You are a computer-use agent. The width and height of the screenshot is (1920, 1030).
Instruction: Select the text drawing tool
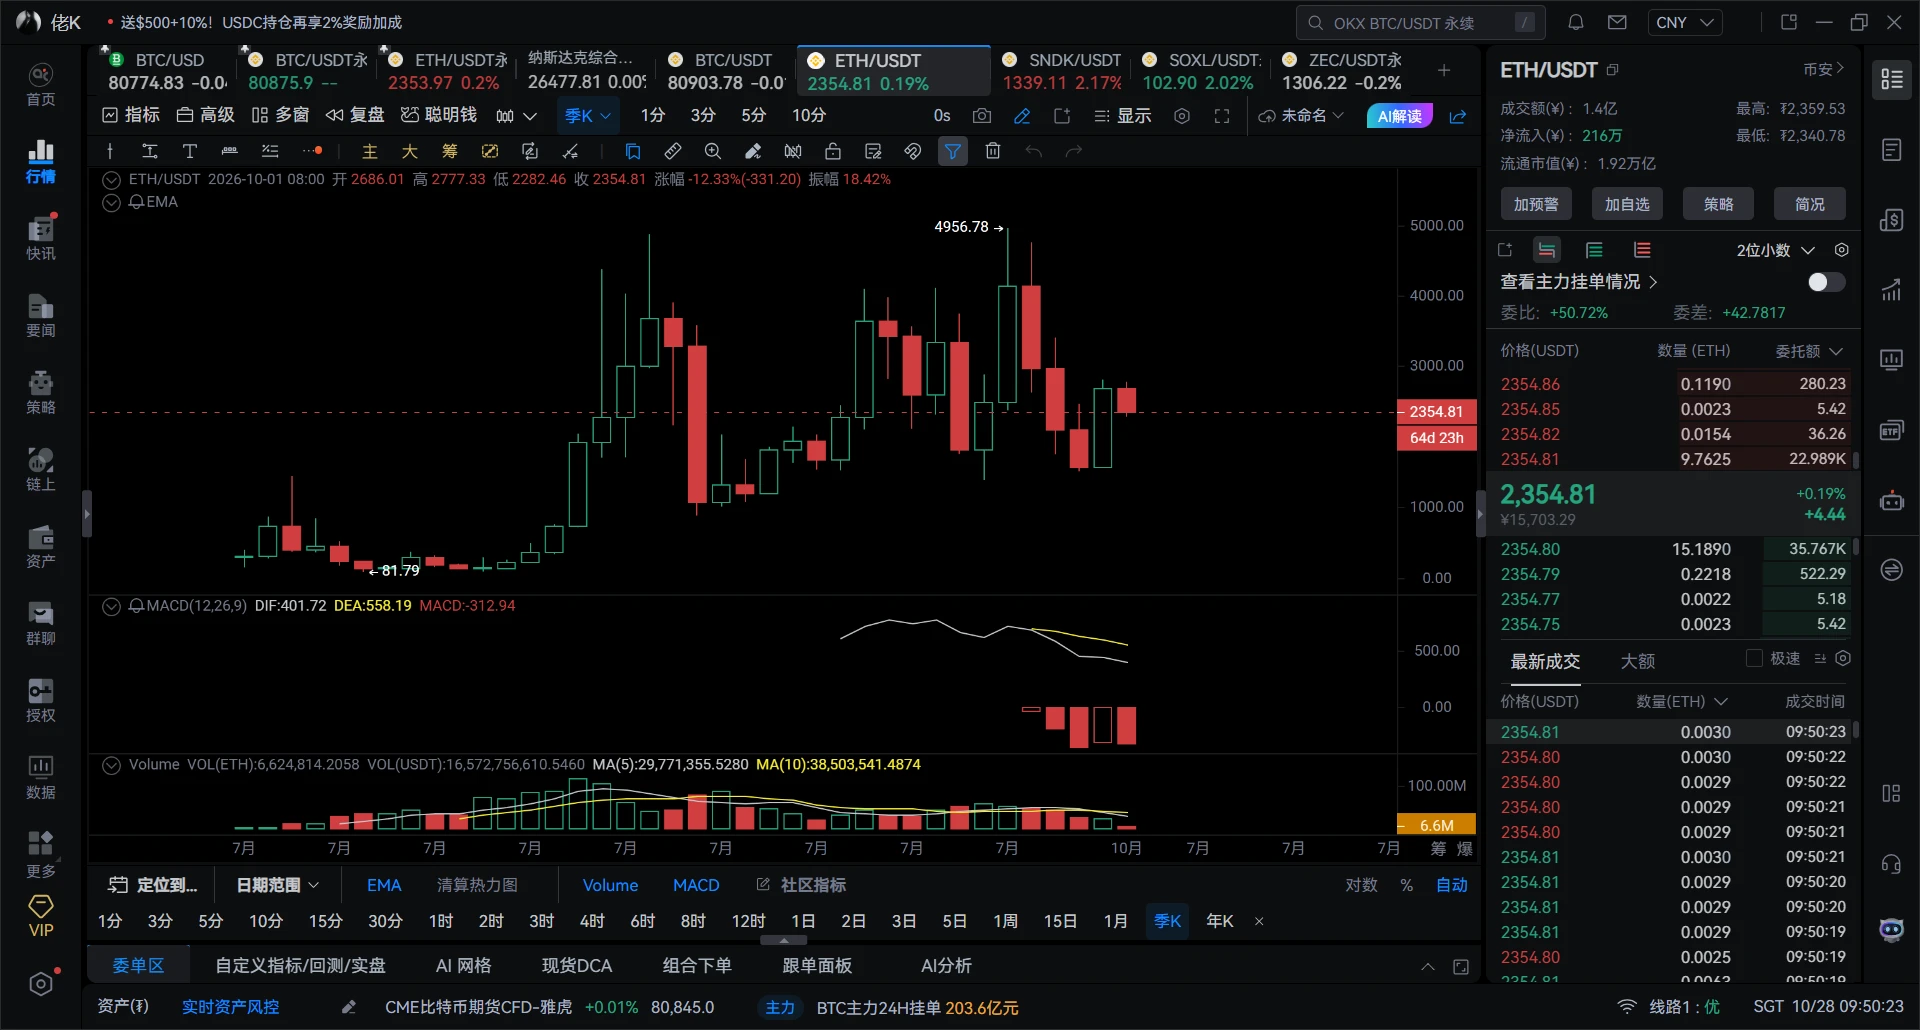pyautogui.click(x=189, y=151)
